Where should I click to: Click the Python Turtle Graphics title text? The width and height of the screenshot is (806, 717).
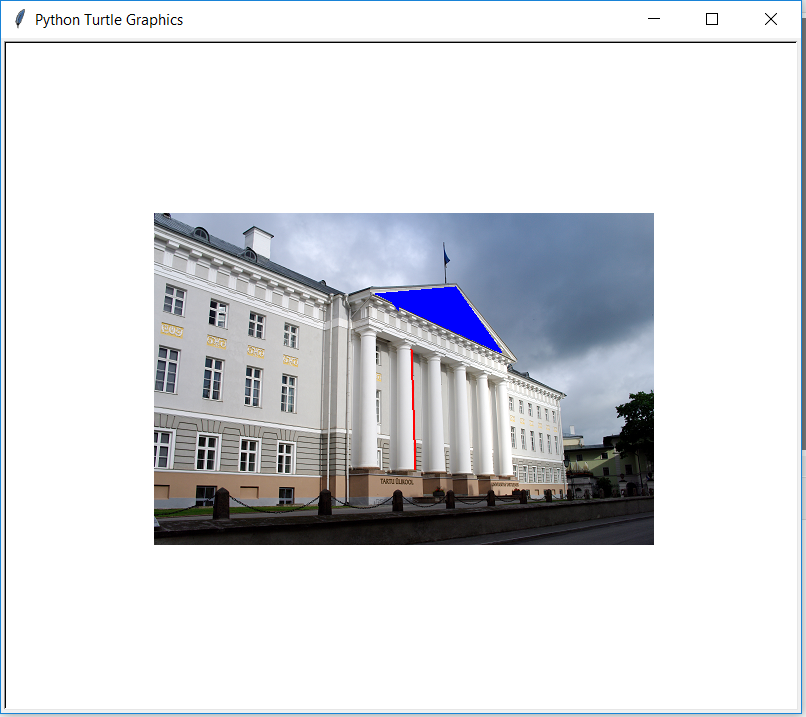click(x=109, y=20)
